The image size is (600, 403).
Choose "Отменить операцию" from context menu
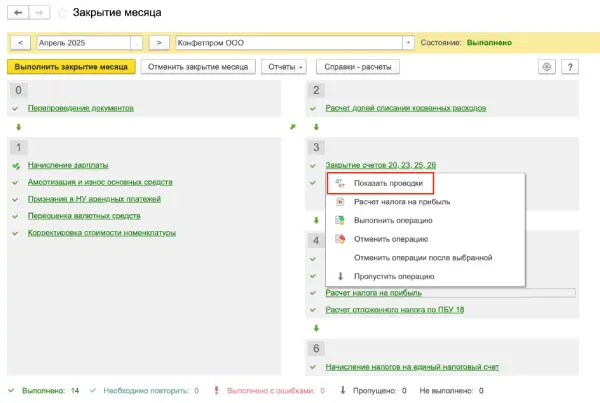pyautogui.click(x=392, y=239)
